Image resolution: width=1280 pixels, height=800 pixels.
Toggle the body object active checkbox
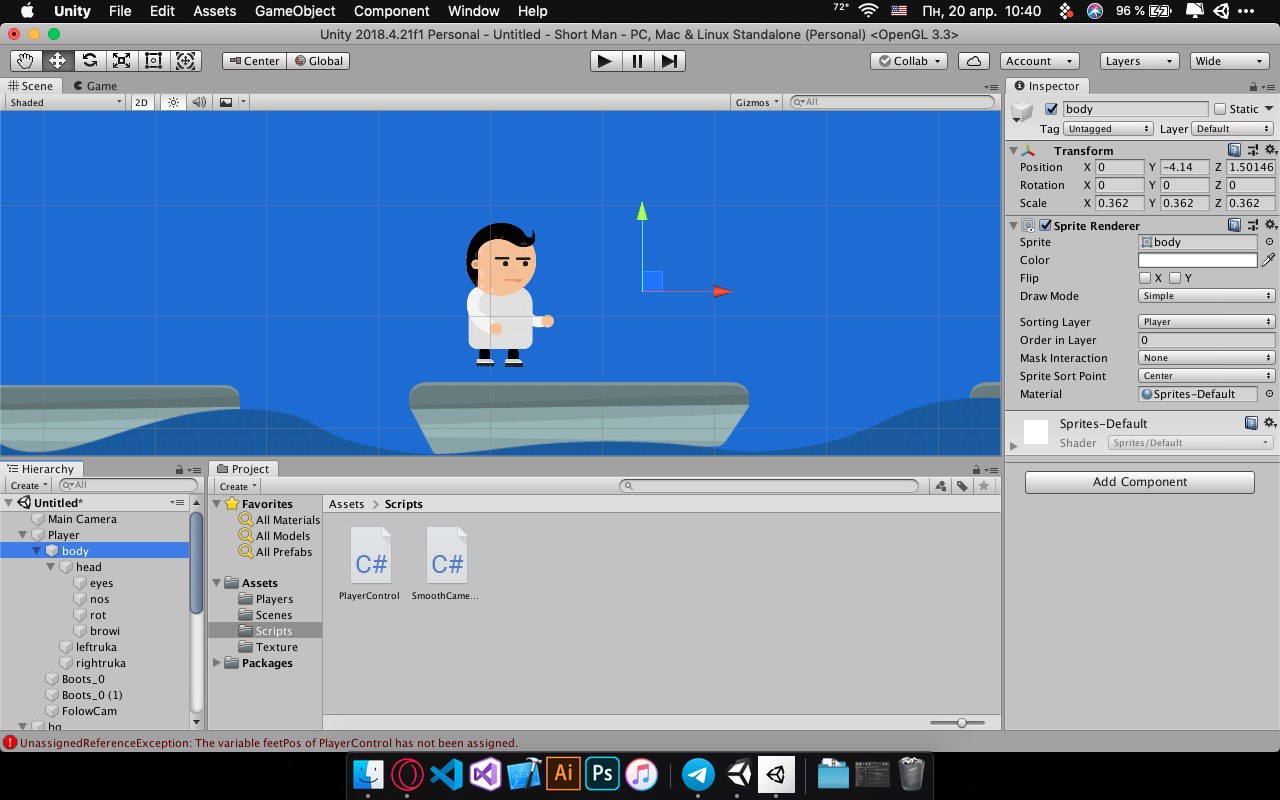pos(1051,109)
